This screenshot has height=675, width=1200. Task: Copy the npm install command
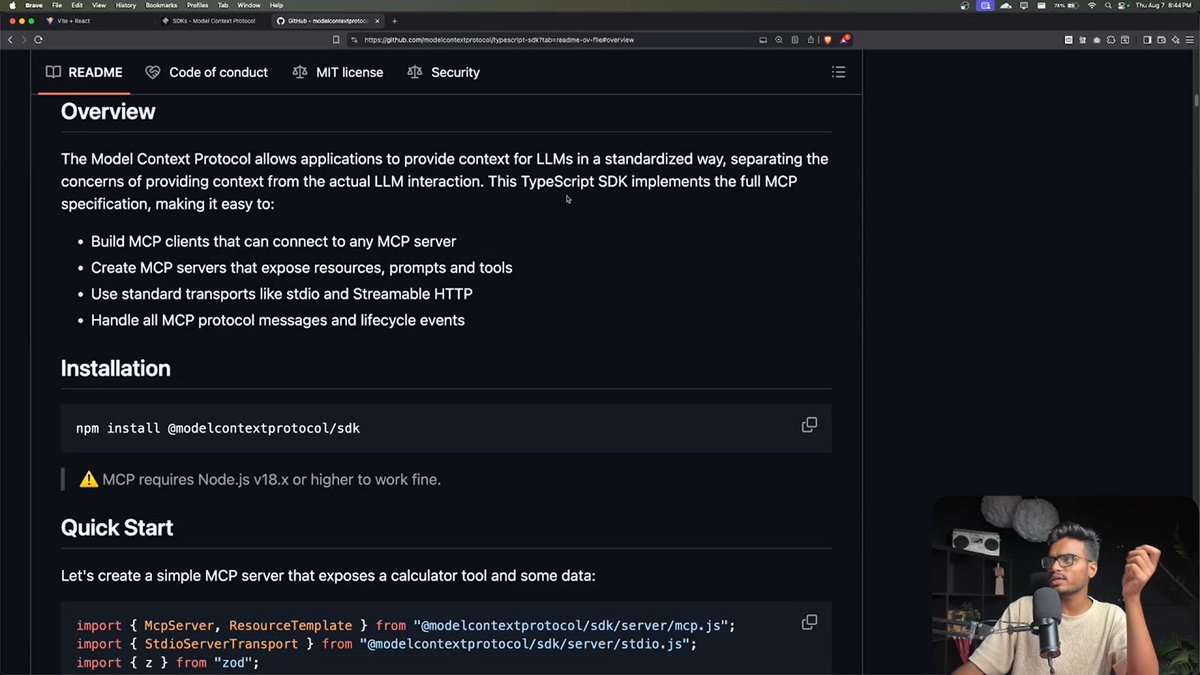tap(809, 425)
